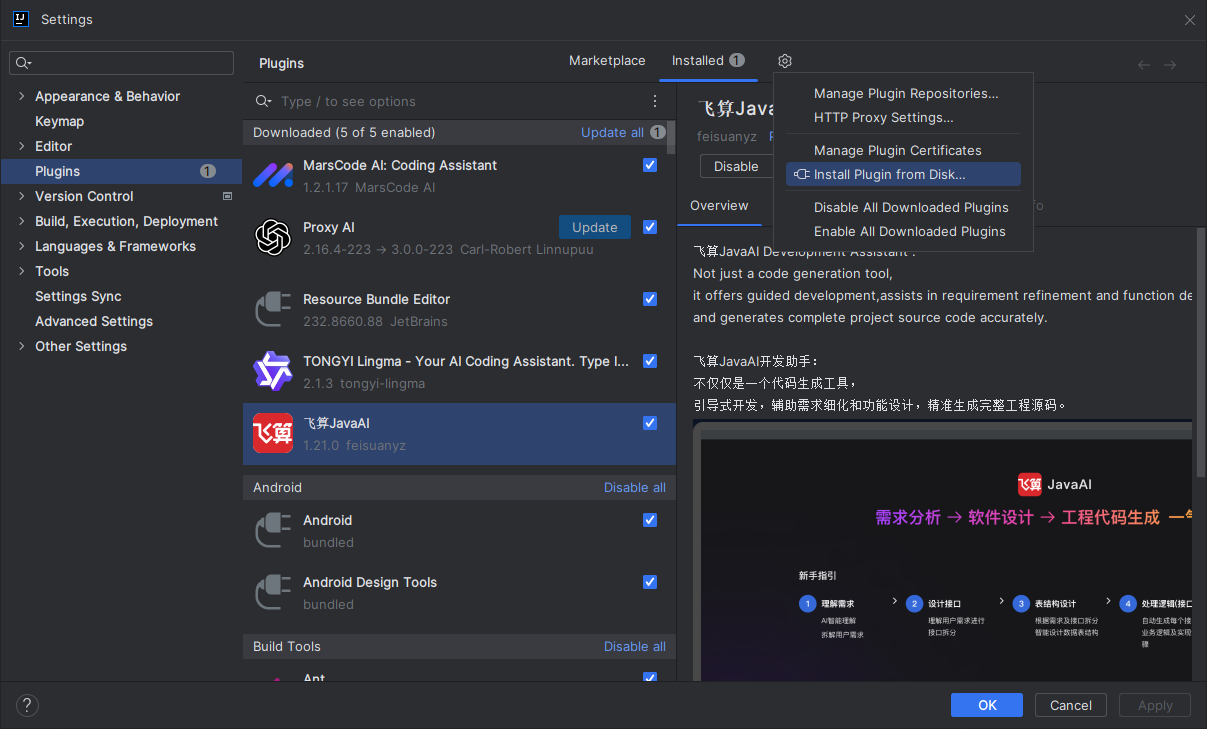Select the Plugins item in settings tree

121,171
